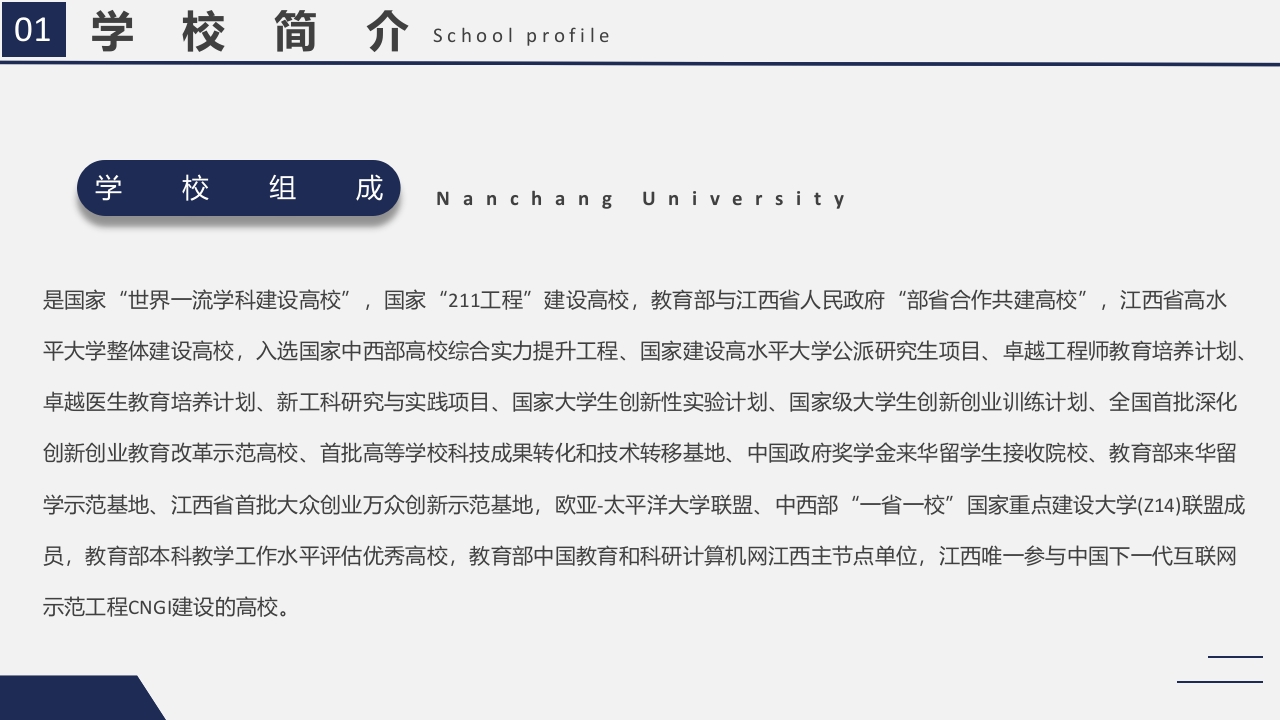1280x720 pixels.
Task: Click the last line 示范工程CNGI建设的高校
Action: point(168,607)
